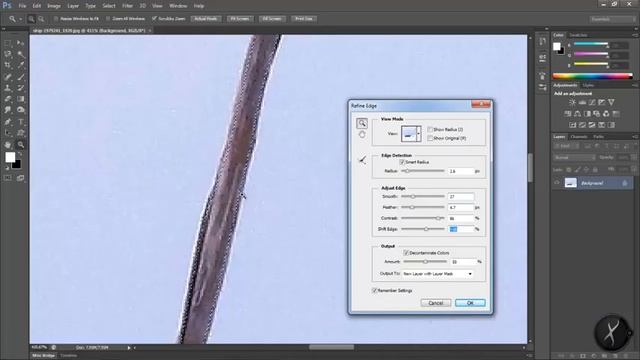Open the layer blend mode dropdown
640x360 pixels.
[x=574, y=158]
